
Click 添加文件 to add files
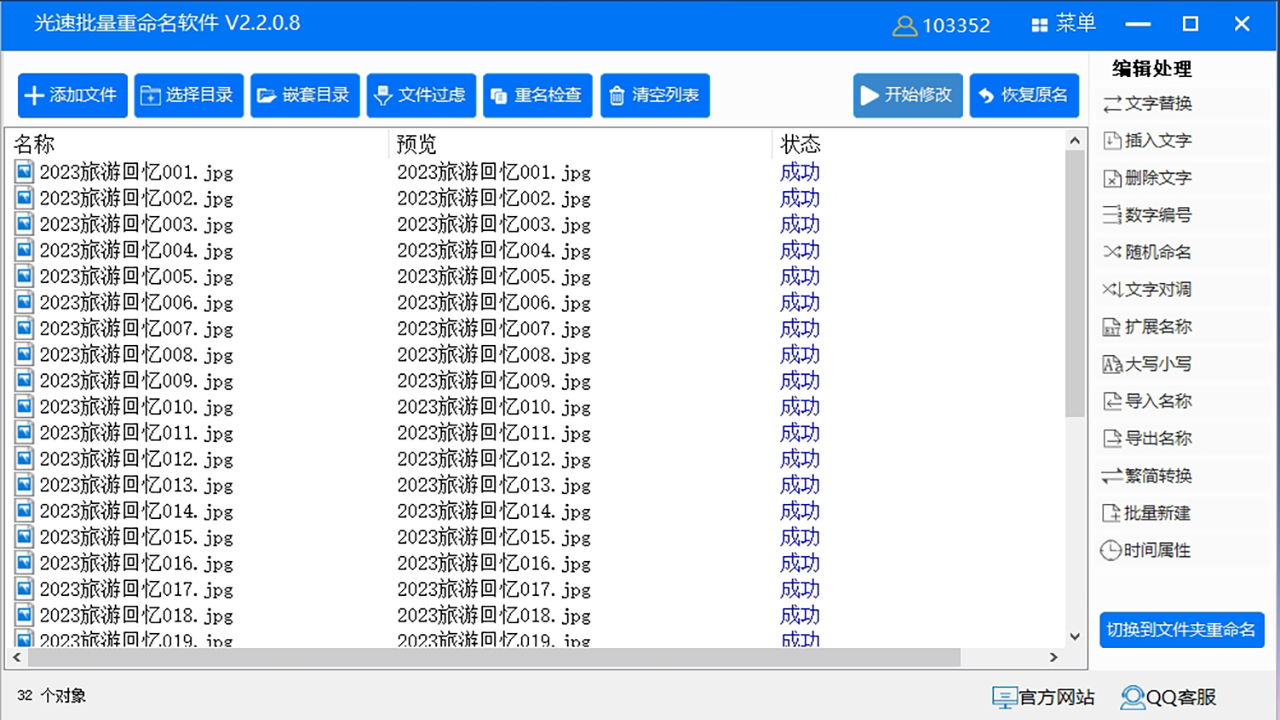(71, 95)
